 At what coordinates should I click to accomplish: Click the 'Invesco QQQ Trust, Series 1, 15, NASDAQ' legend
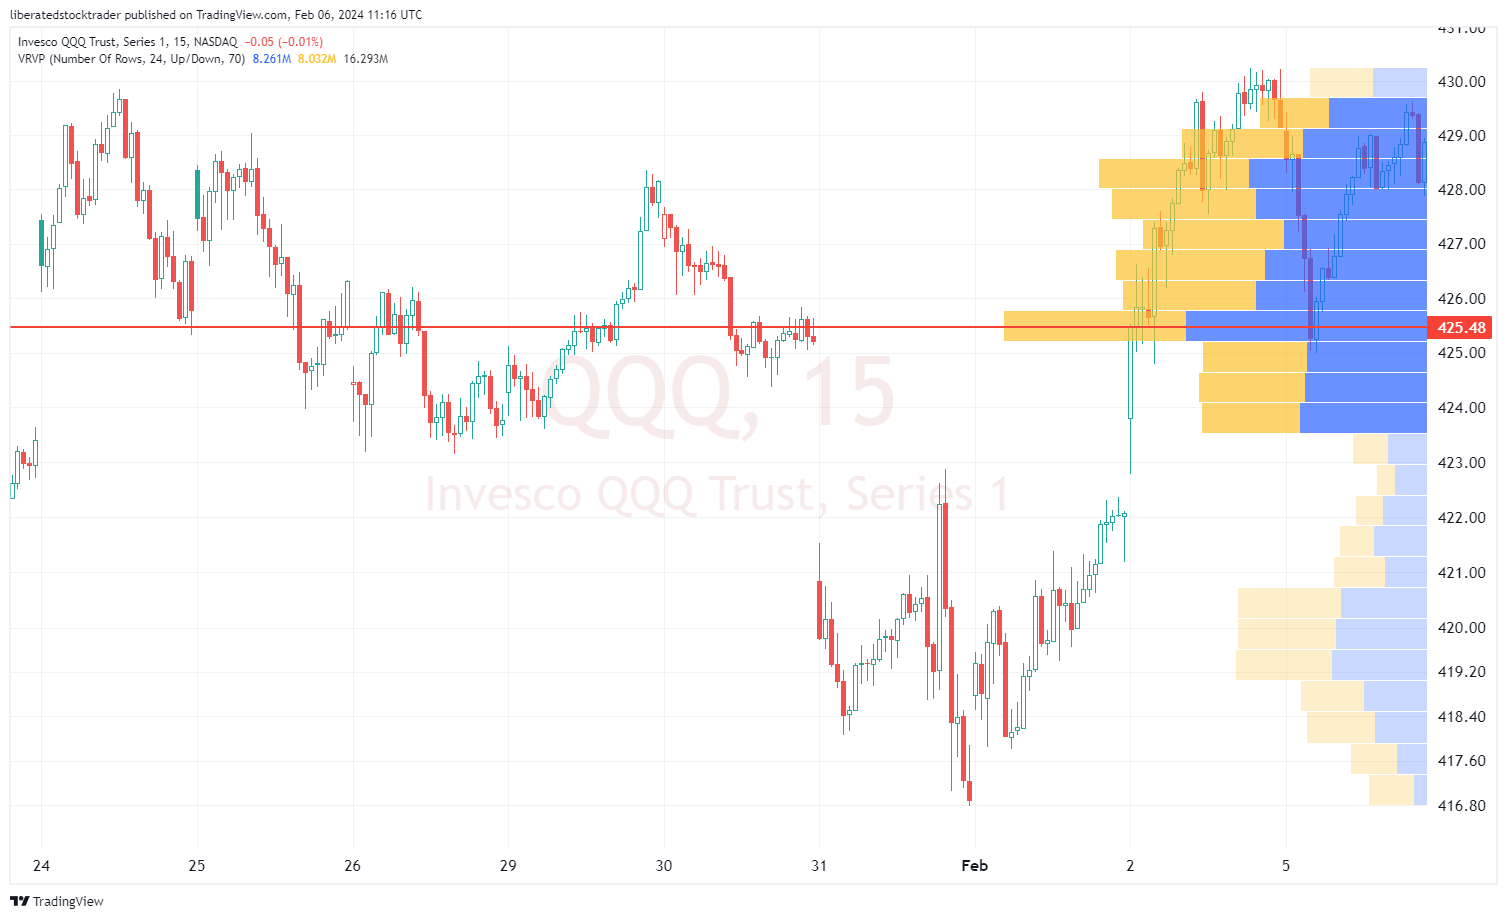tap(127, 42)
